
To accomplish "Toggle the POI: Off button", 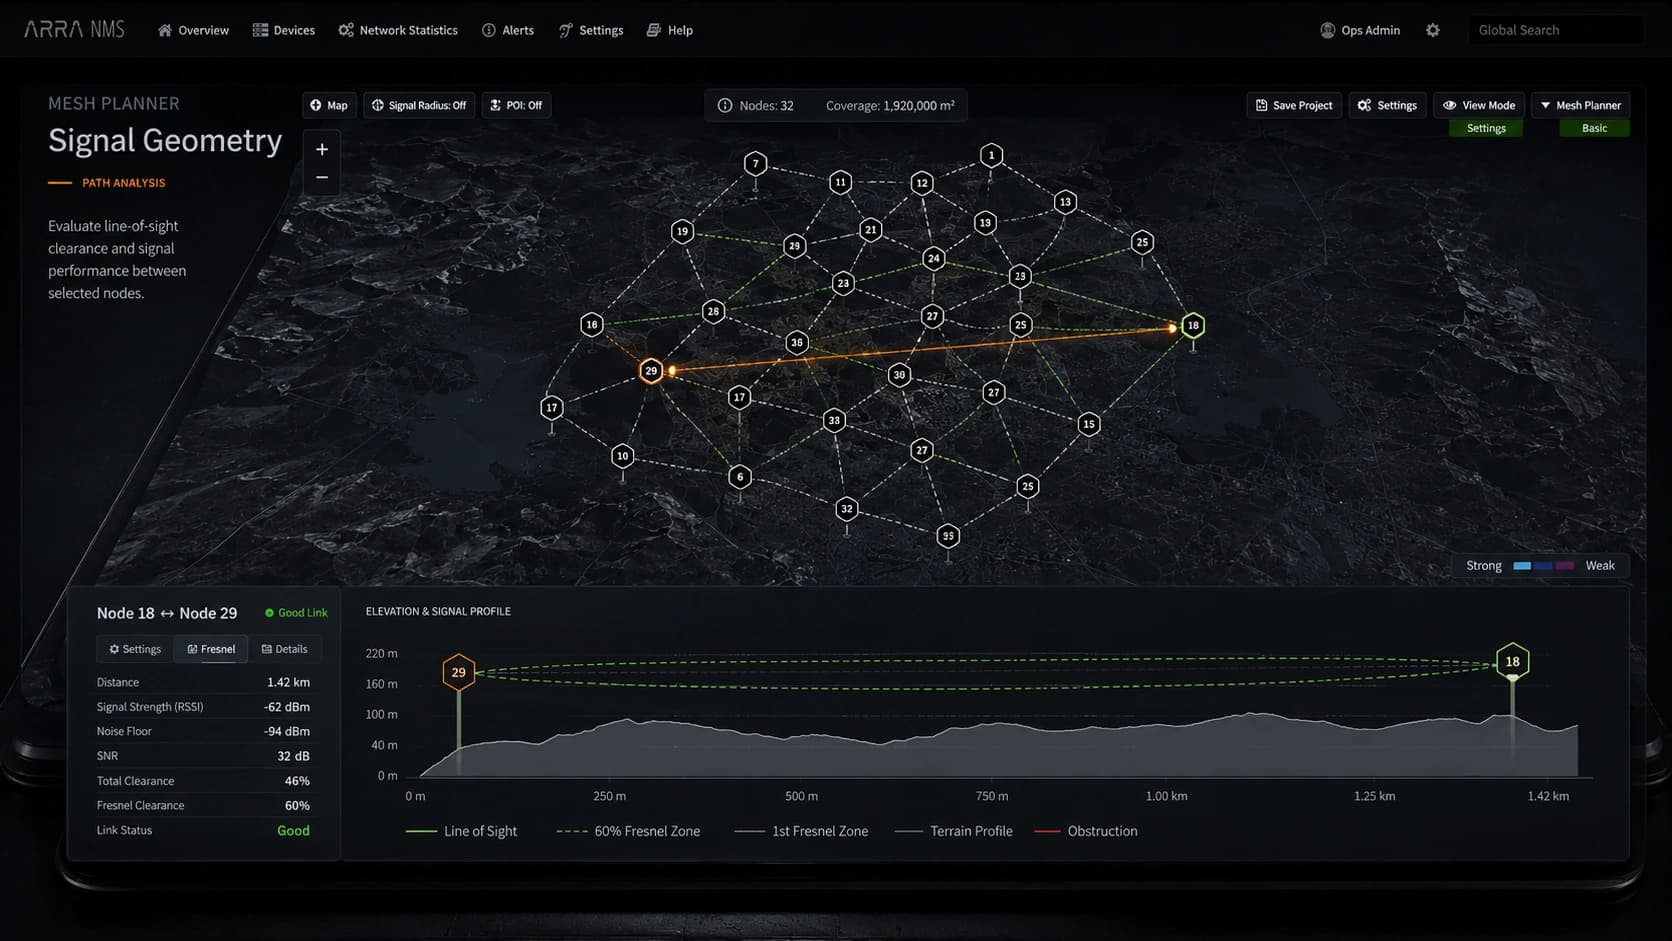I will 517,105.
